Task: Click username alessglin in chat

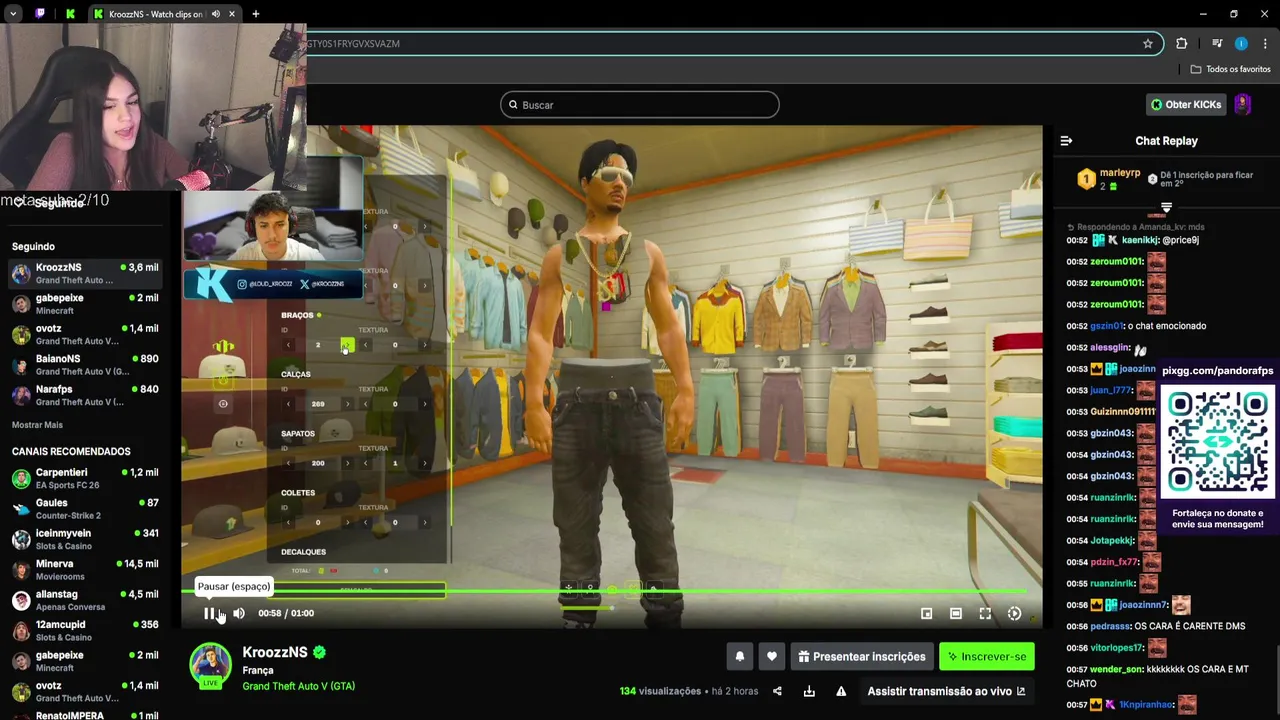Action: point(1110,347)
